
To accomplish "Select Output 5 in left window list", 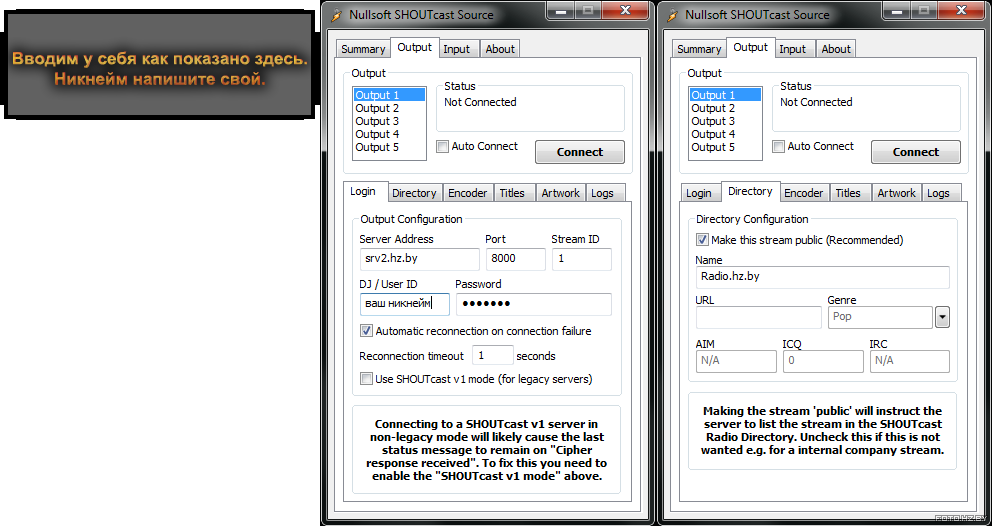I will click(389, 147).
